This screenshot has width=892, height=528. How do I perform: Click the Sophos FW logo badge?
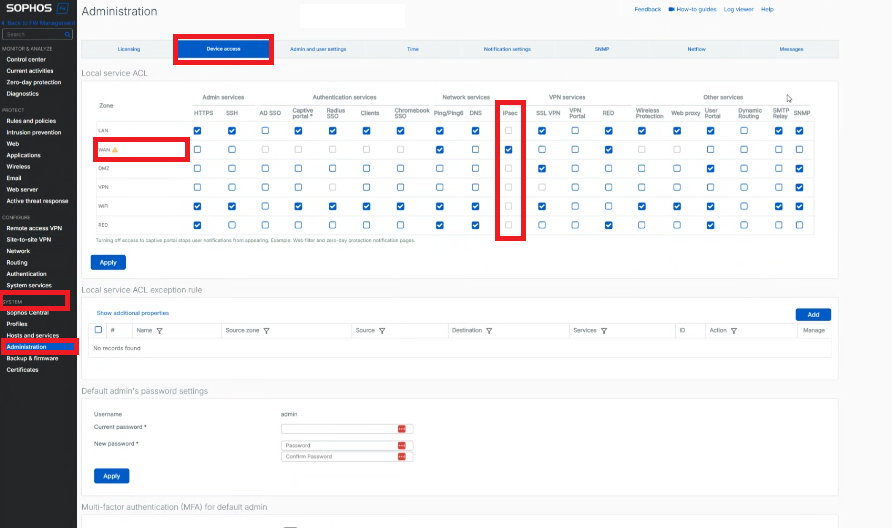click(x=63, y=9)
